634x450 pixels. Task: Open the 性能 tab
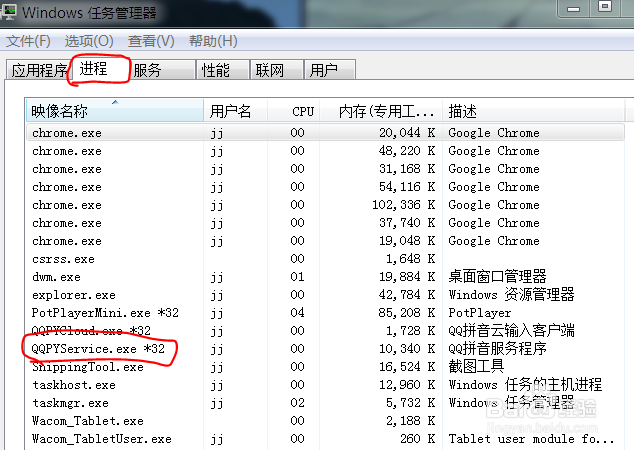coord(222,70)
